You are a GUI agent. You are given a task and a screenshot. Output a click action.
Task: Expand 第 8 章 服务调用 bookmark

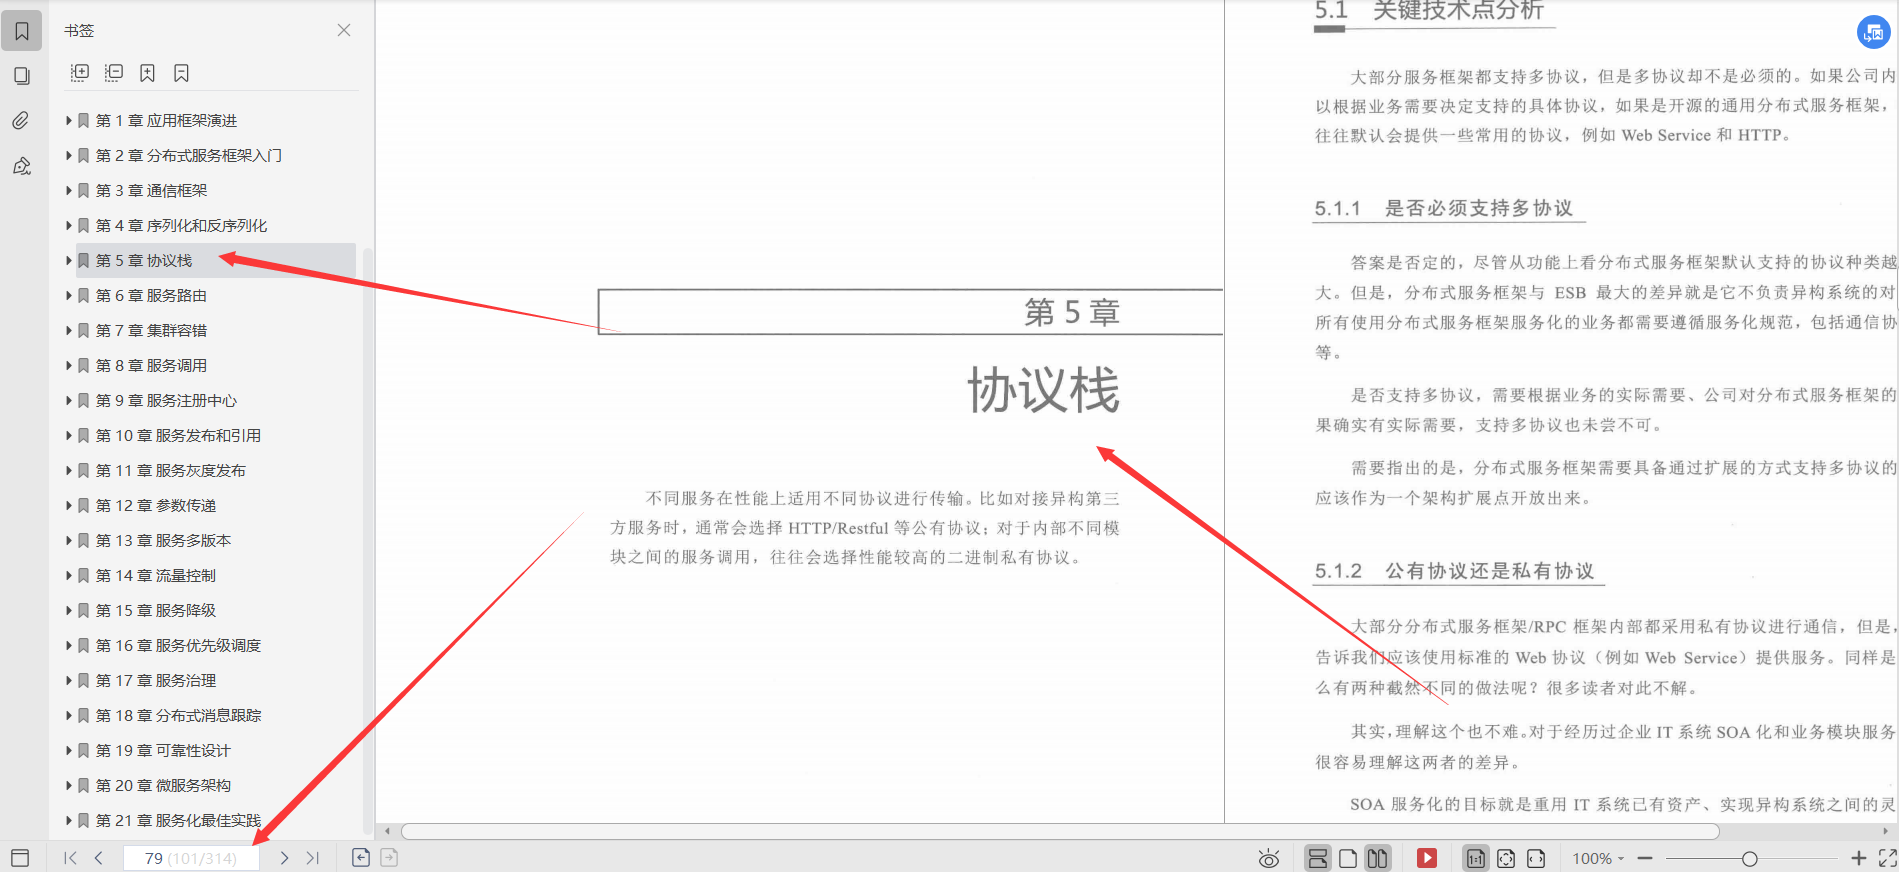click(x=69, y=365)
